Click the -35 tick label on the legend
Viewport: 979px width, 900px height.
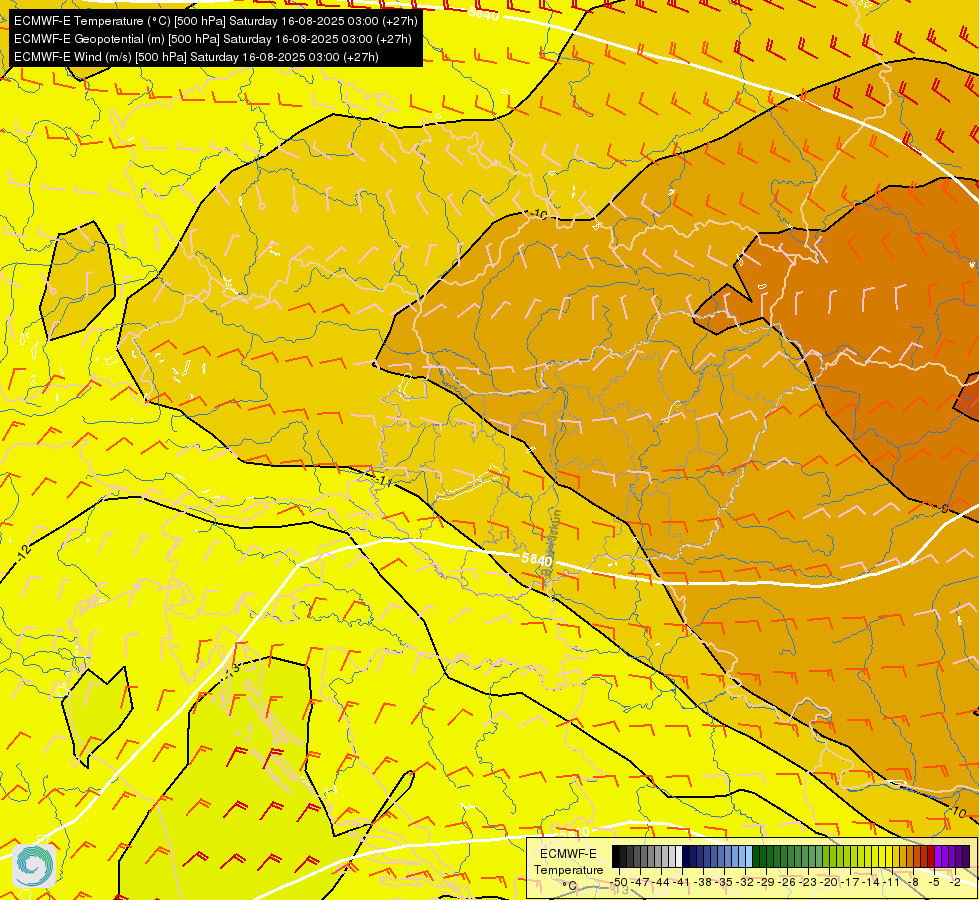[724, 883]
